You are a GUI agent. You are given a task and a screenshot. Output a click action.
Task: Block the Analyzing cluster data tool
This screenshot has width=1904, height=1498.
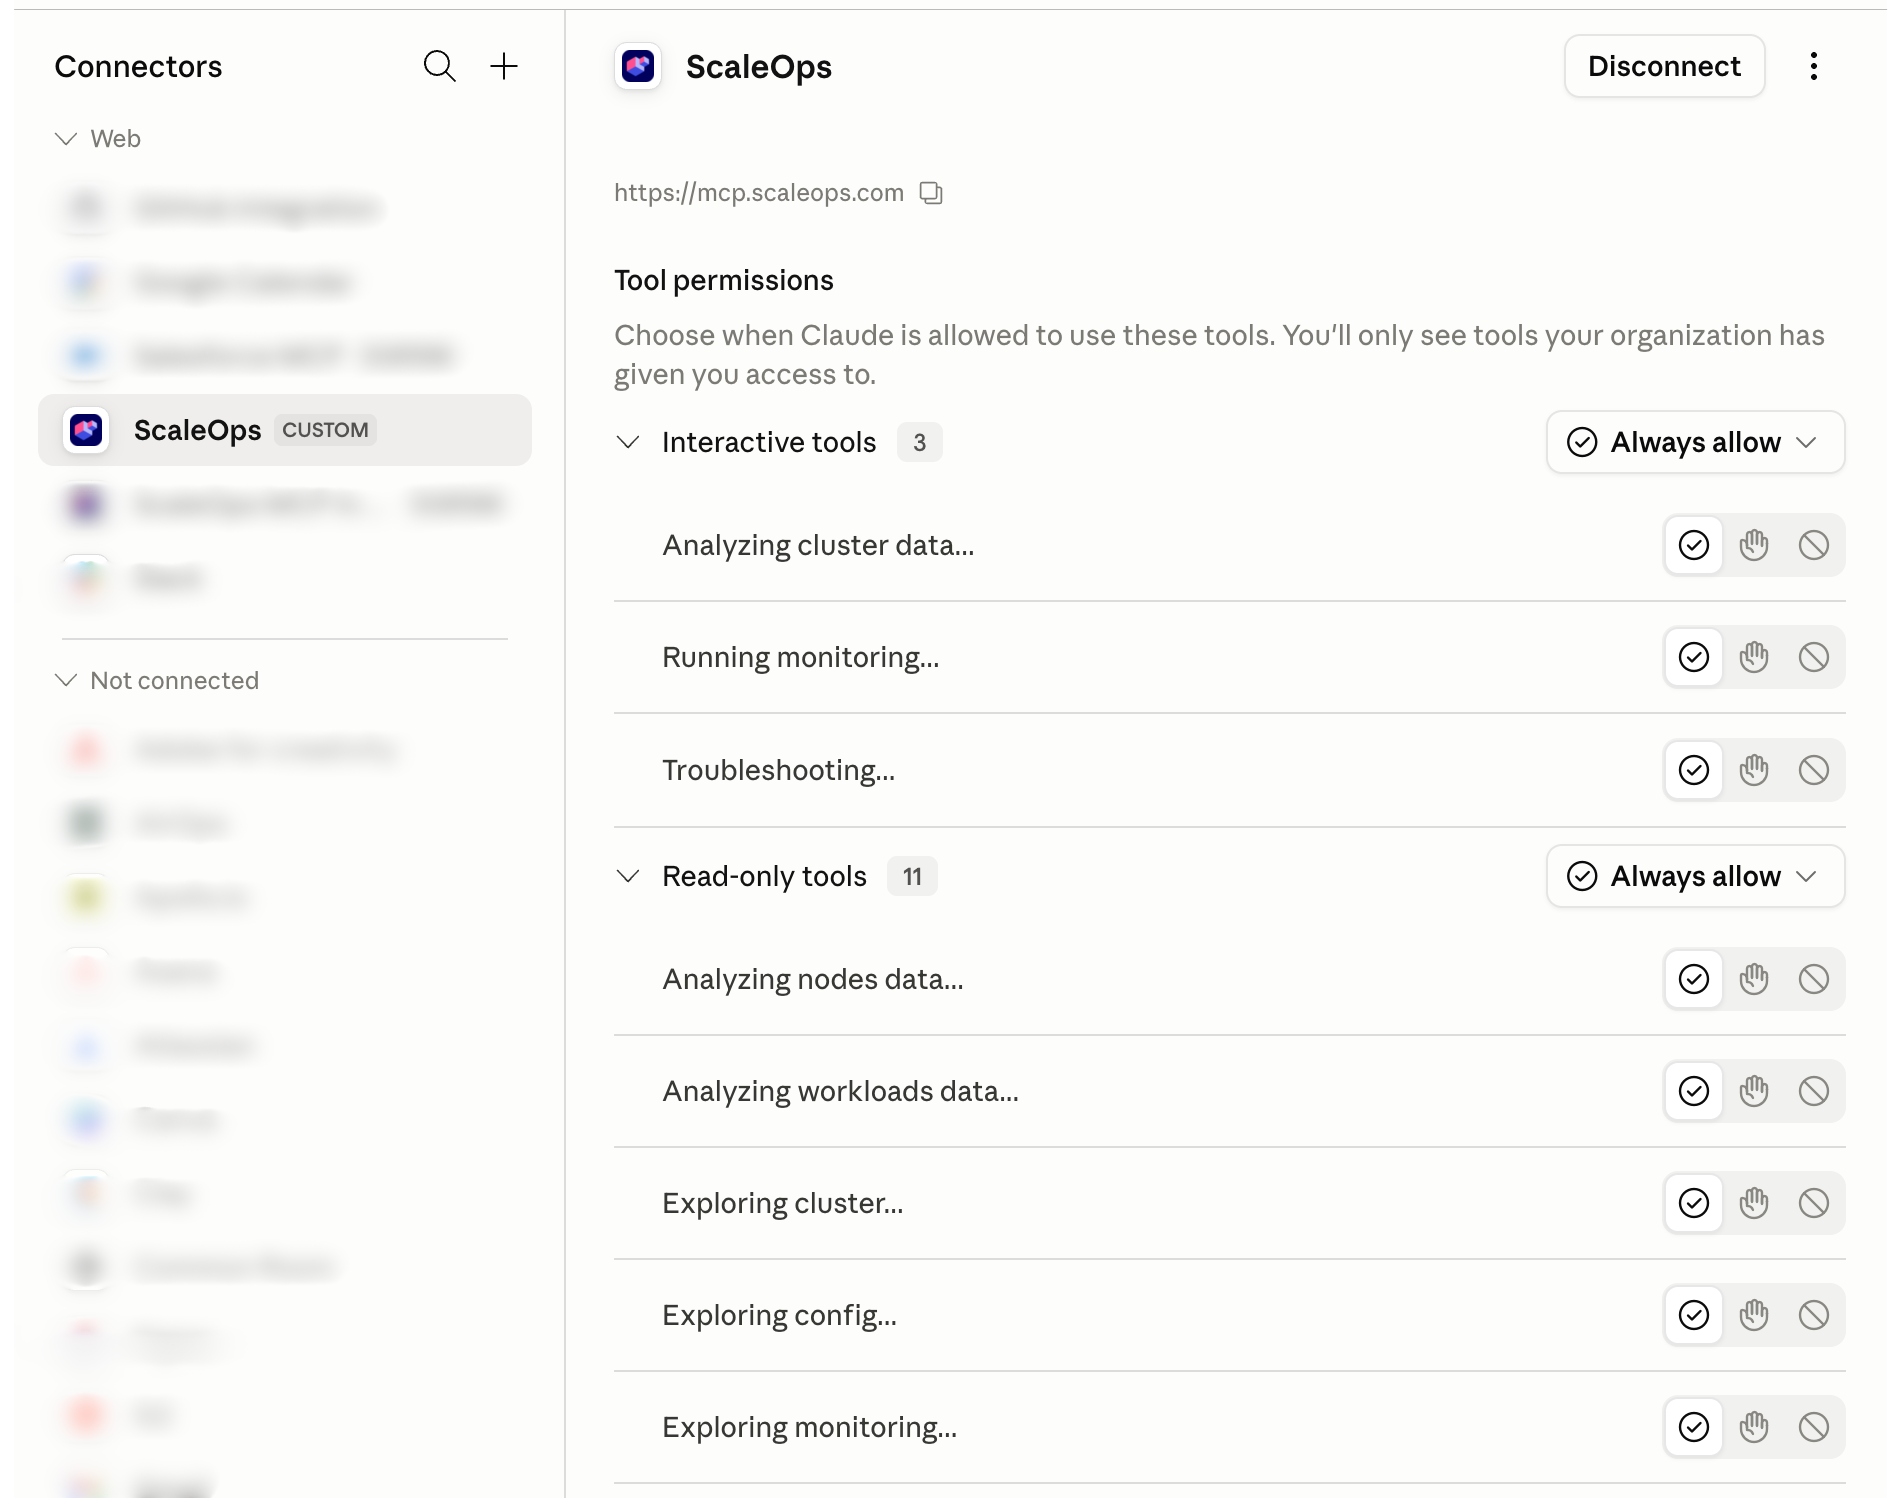[x=1813, y=545]
